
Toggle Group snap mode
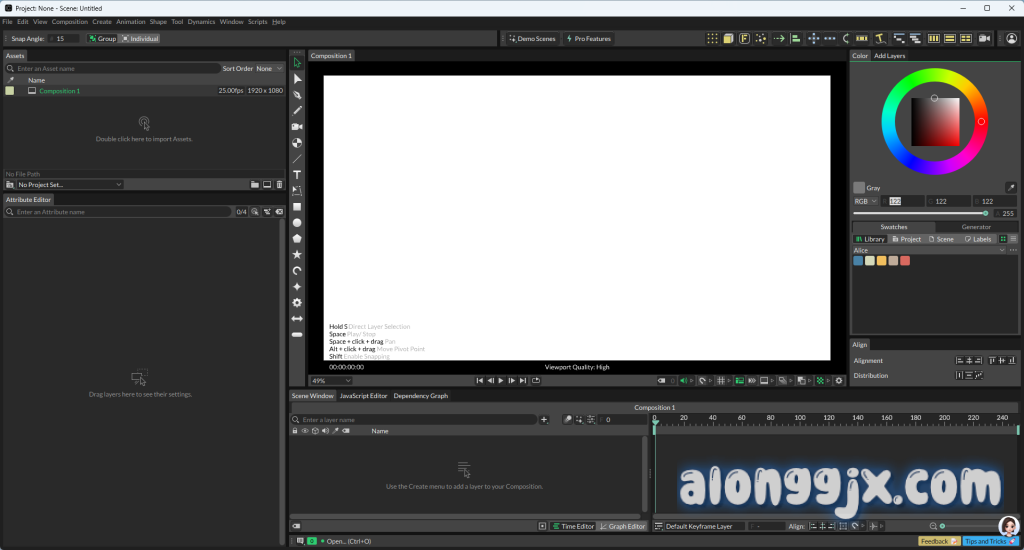[x=102, y=39]
